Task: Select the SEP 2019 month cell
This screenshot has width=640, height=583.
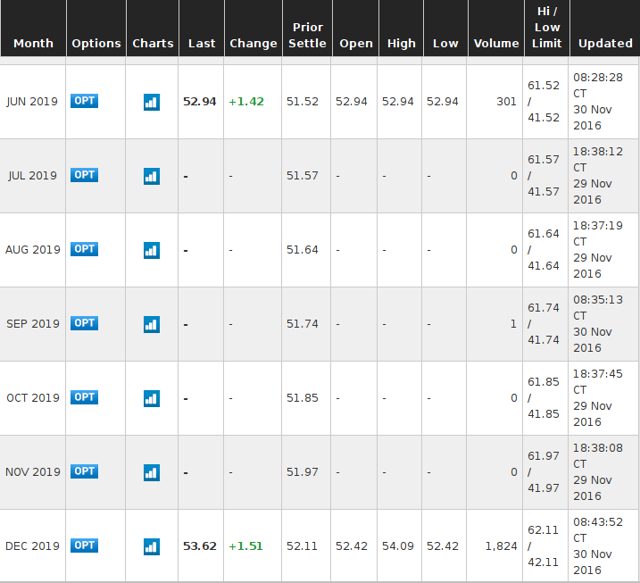Action: pos(33,324)
